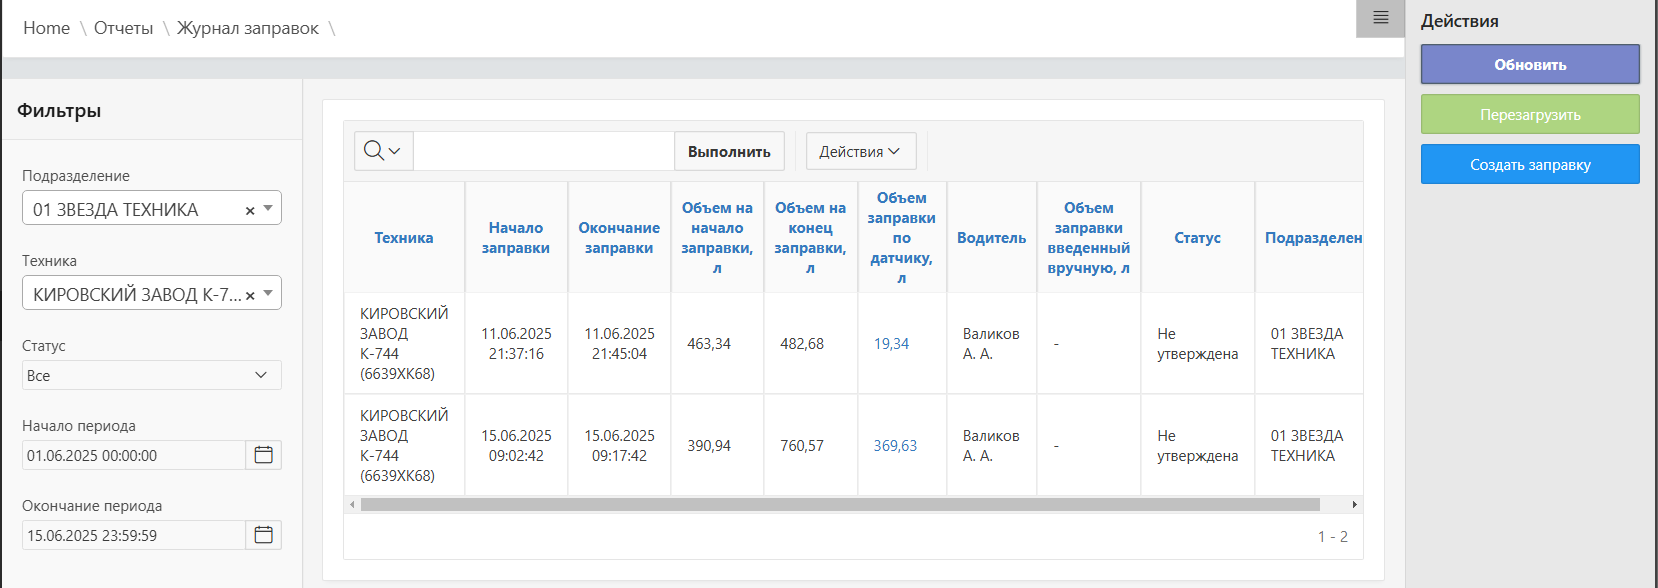1658x588 pixels.
Task: Click Создать заправку button
Action: (1529, 164)
